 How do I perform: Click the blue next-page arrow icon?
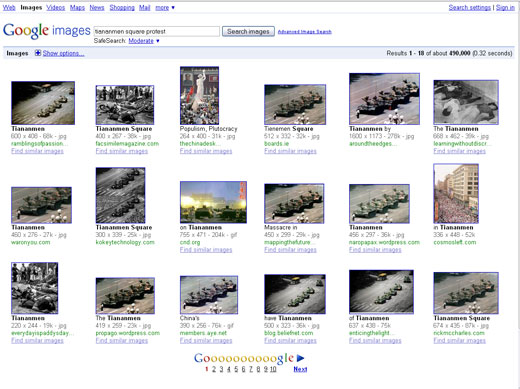tap(300, 358)
